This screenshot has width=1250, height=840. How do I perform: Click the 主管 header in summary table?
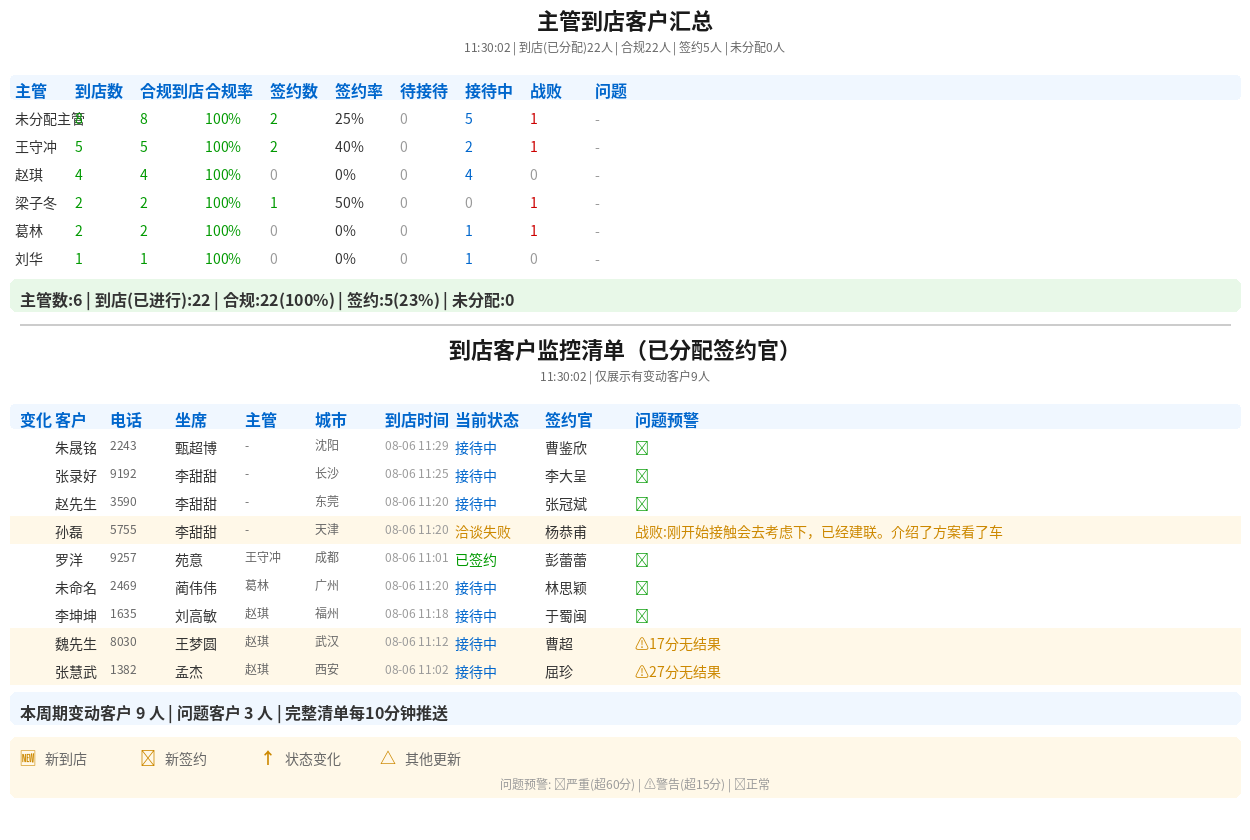[31, 91]
